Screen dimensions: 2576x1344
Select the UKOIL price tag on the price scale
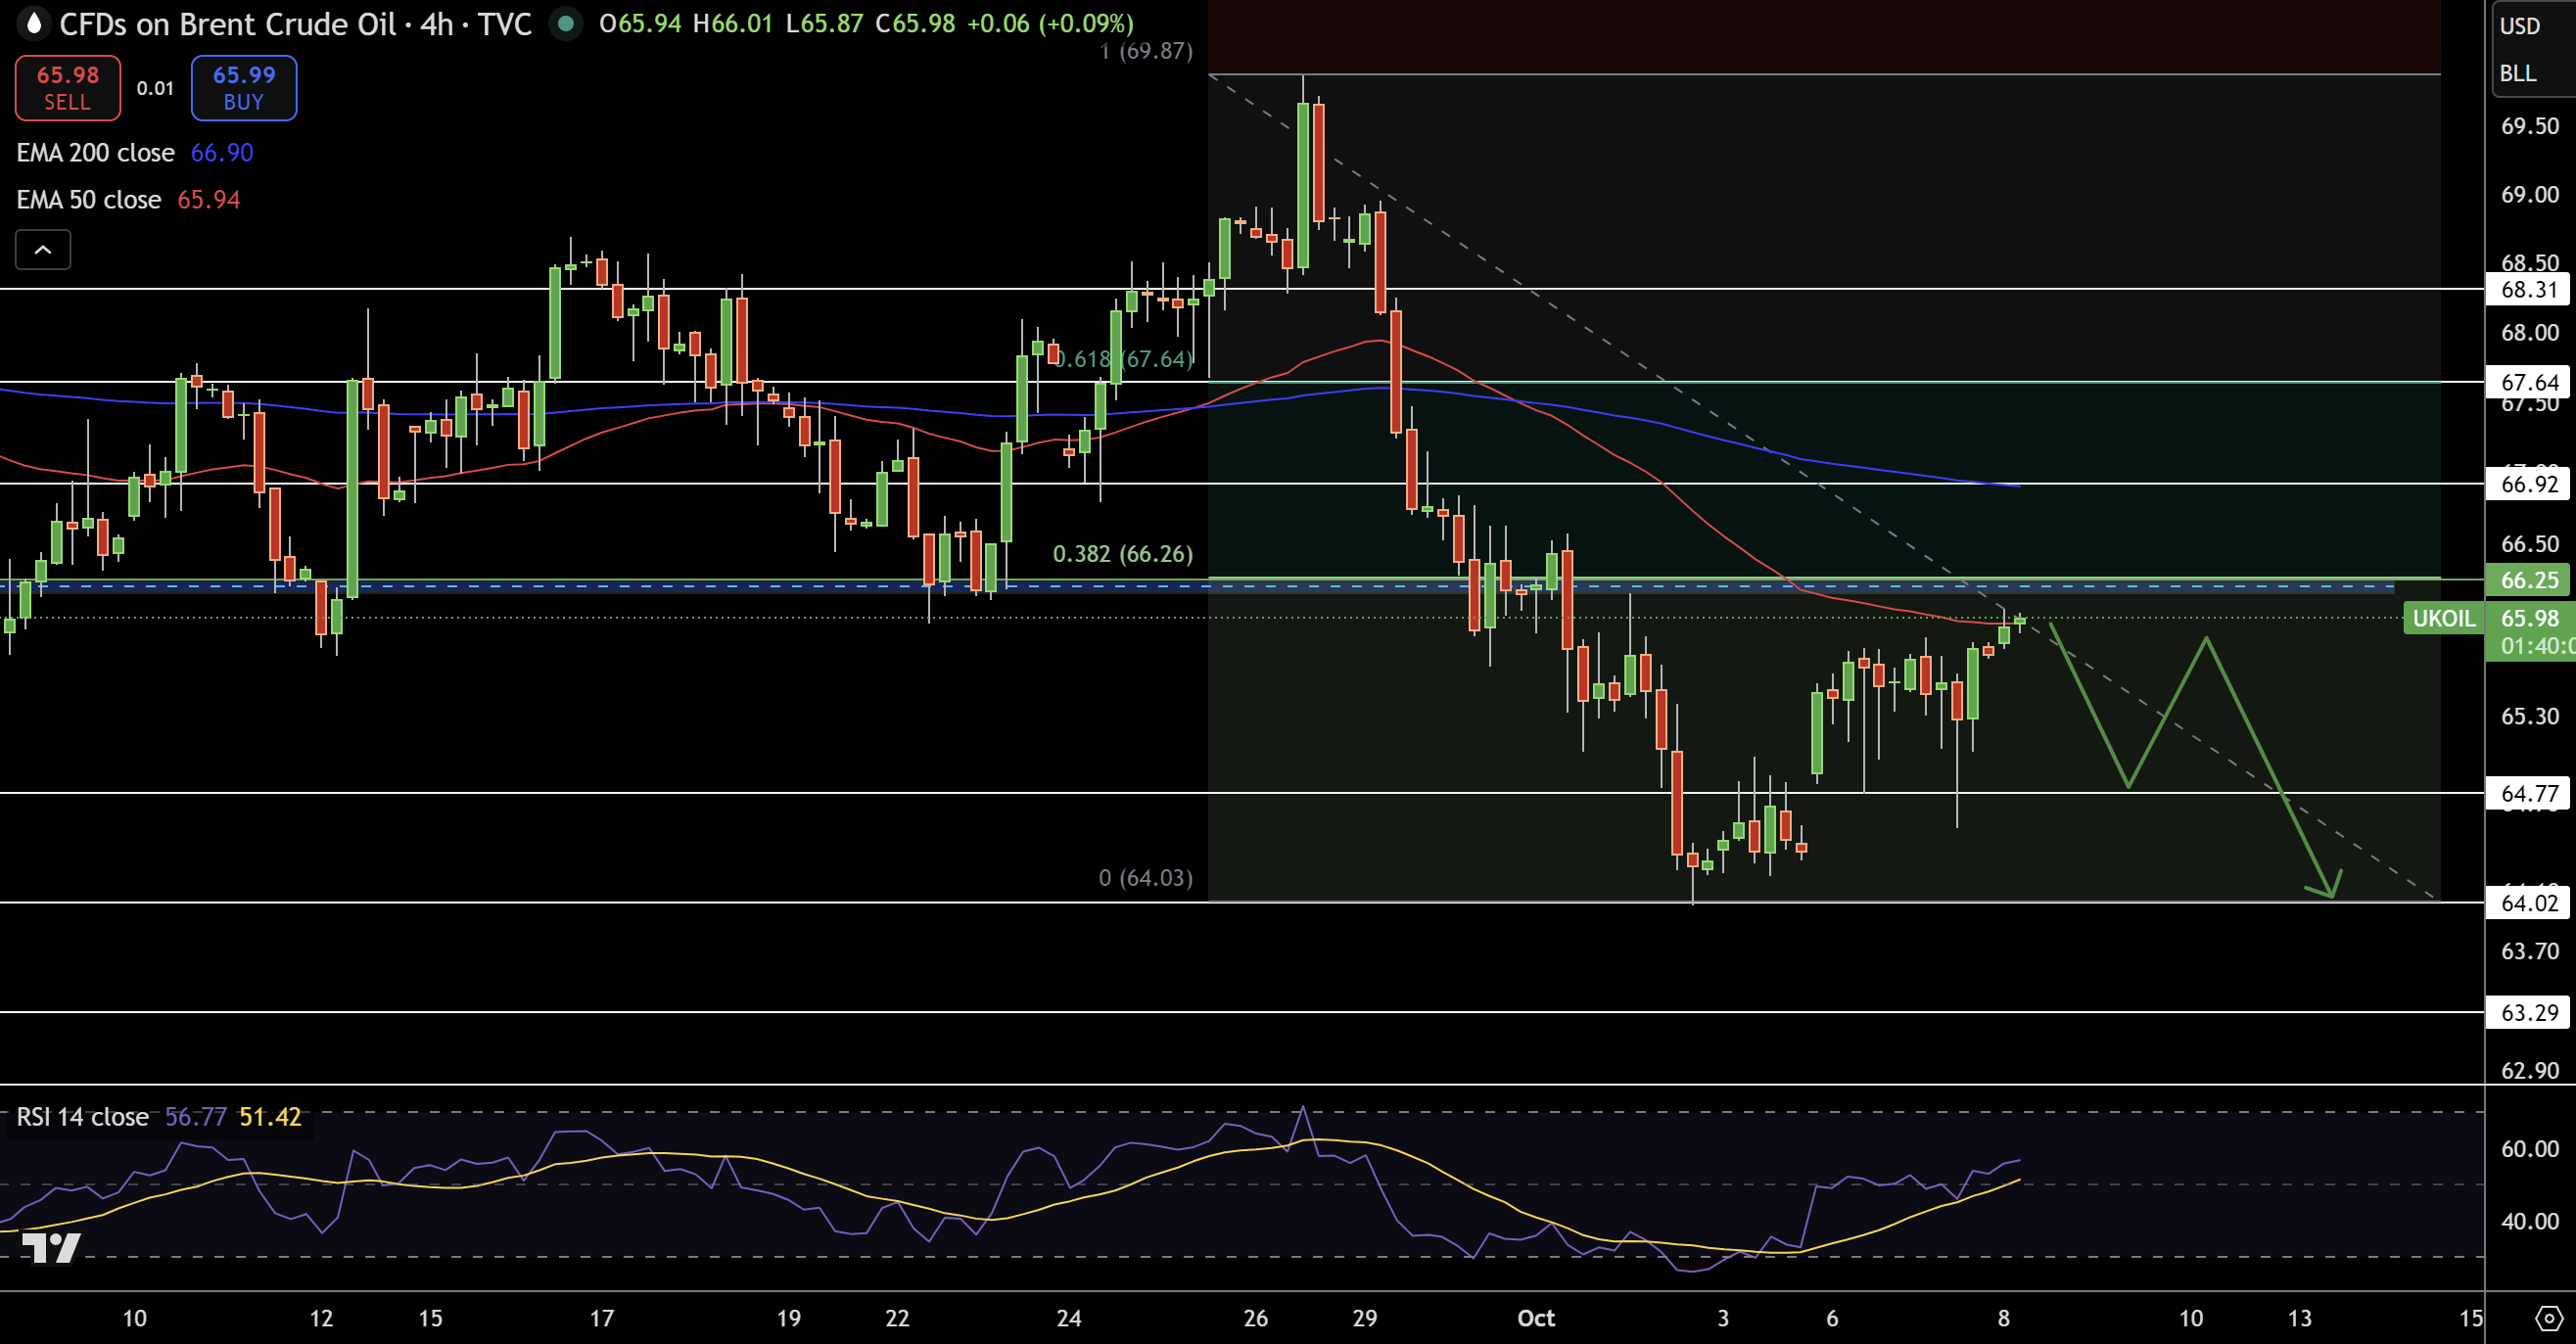tap(2443, 618)
